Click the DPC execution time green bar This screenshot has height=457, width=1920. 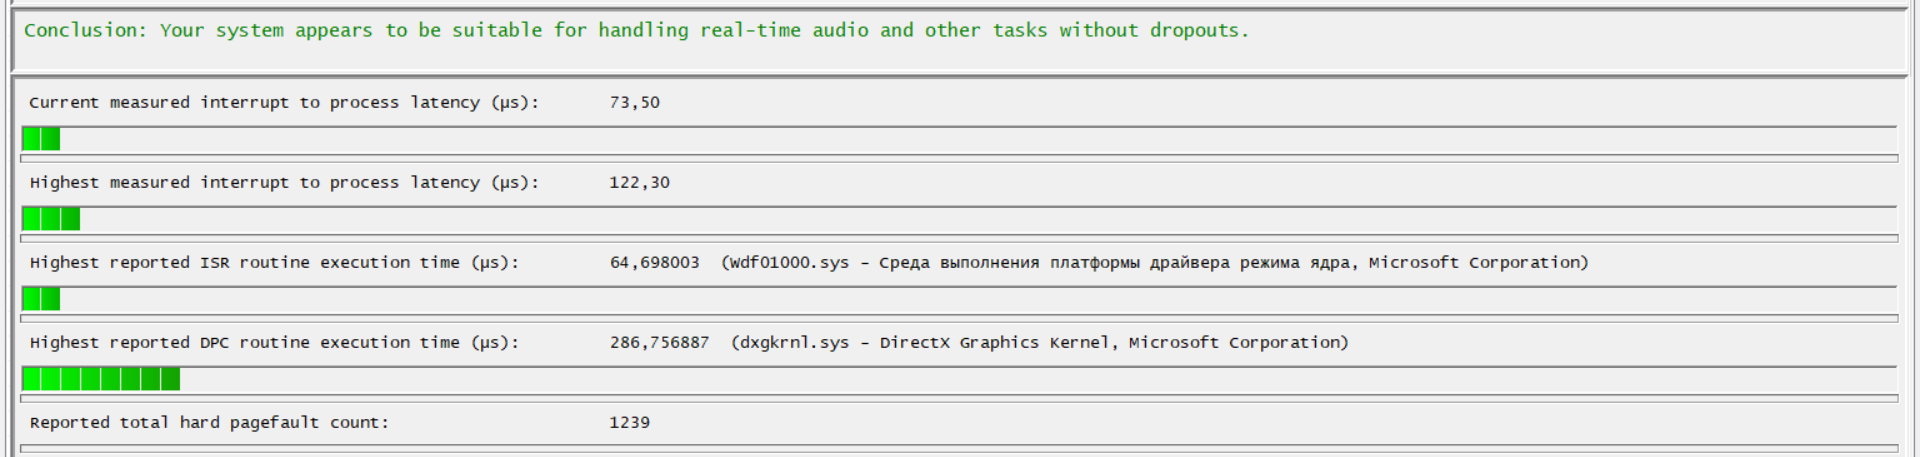click(101, 379)
